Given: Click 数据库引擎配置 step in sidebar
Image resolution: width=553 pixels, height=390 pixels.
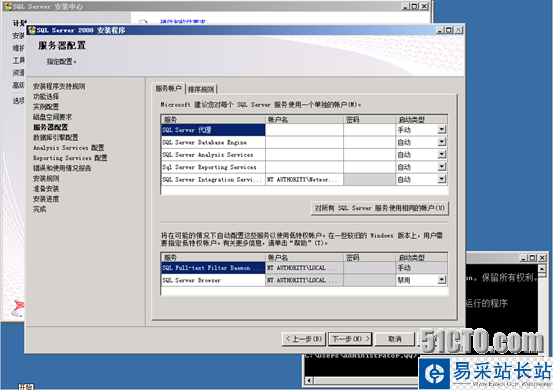Looking at the screenshot, I should click(x=55, y=137).
